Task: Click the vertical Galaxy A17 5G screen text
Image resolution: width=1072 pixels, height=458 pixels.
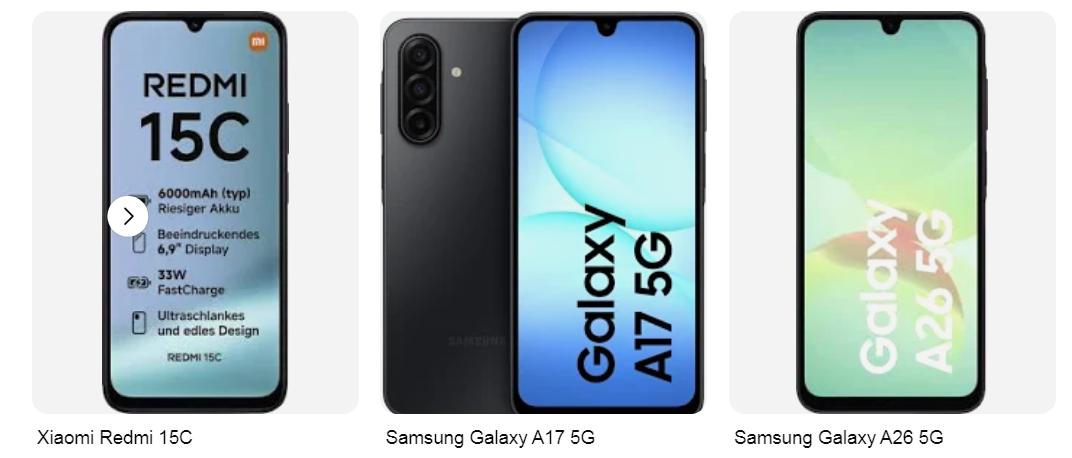Action: click(625, 293)
